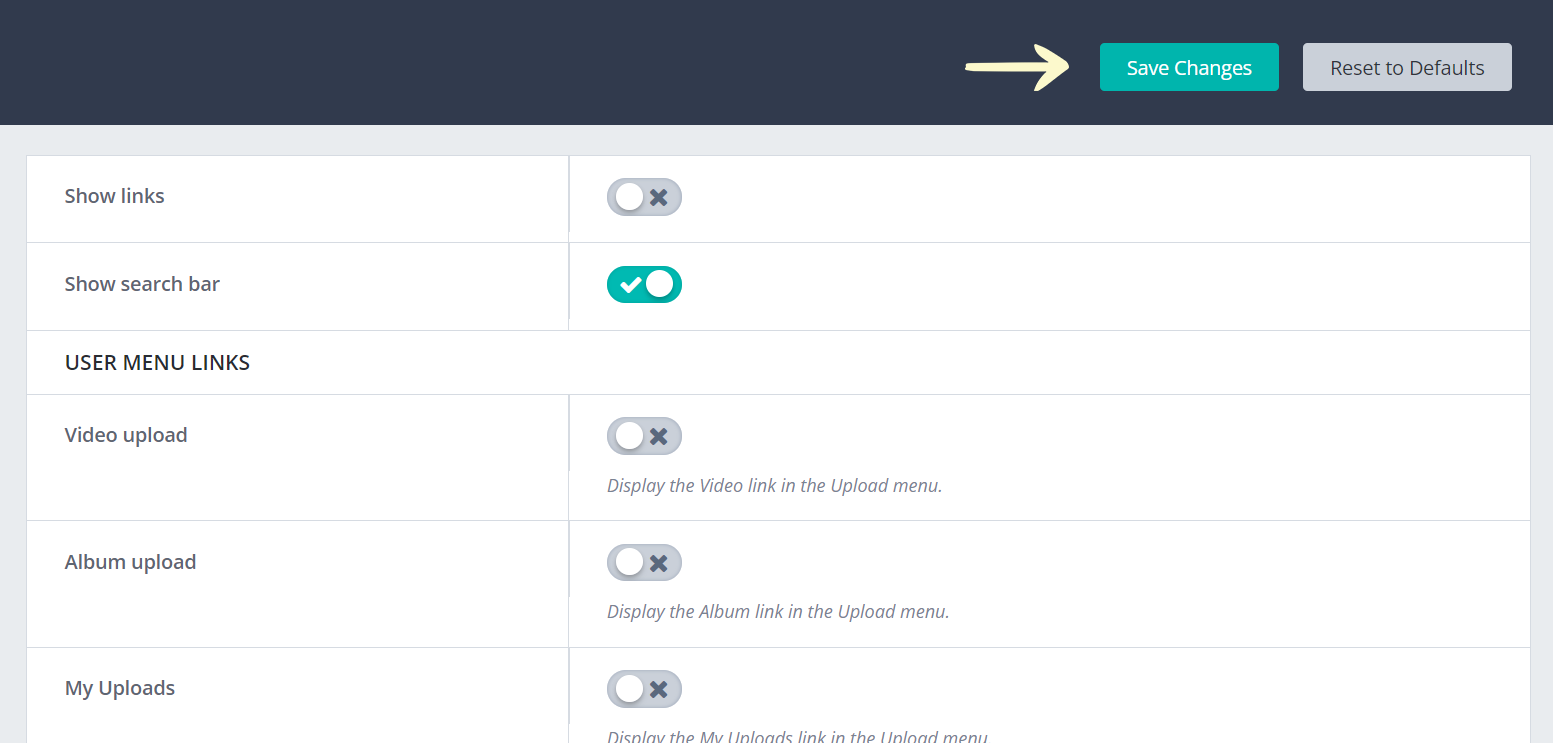Screen dimensions: 1553x743
Task: Click the My Uploads label
Action: (120, 688)
